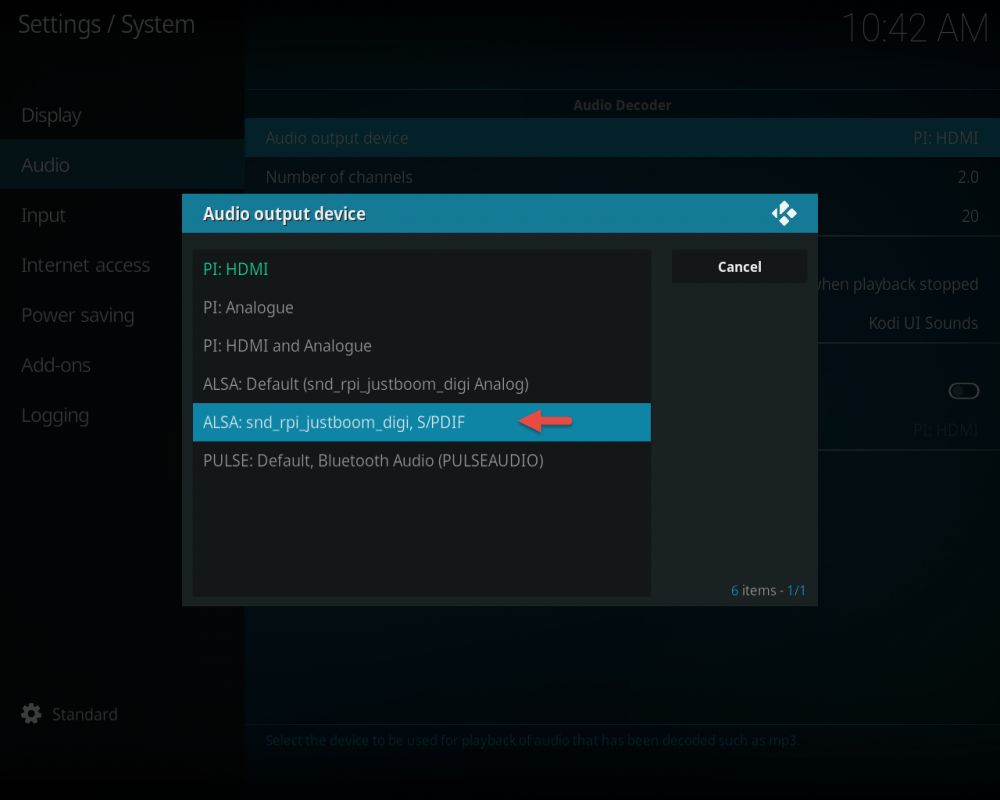Toggle the switch in the settings panel

point(963,391)
